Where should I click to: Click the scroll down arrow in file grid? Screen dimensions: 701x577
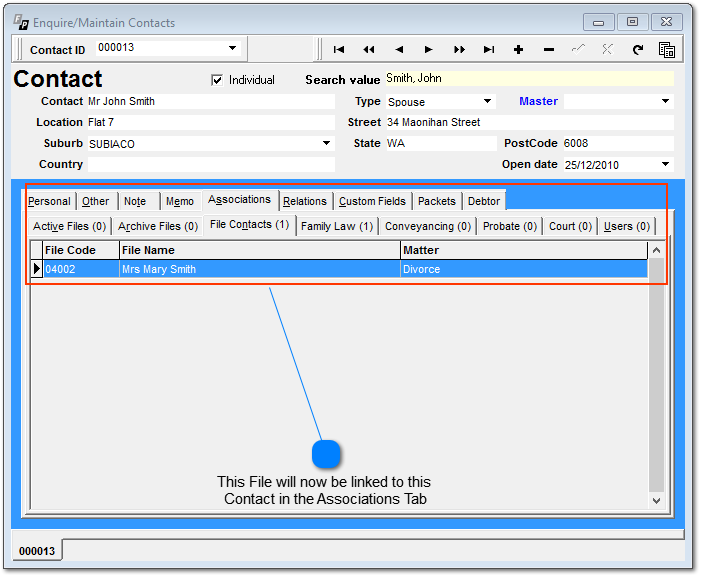pyautogui.click(x=656, y=500)
